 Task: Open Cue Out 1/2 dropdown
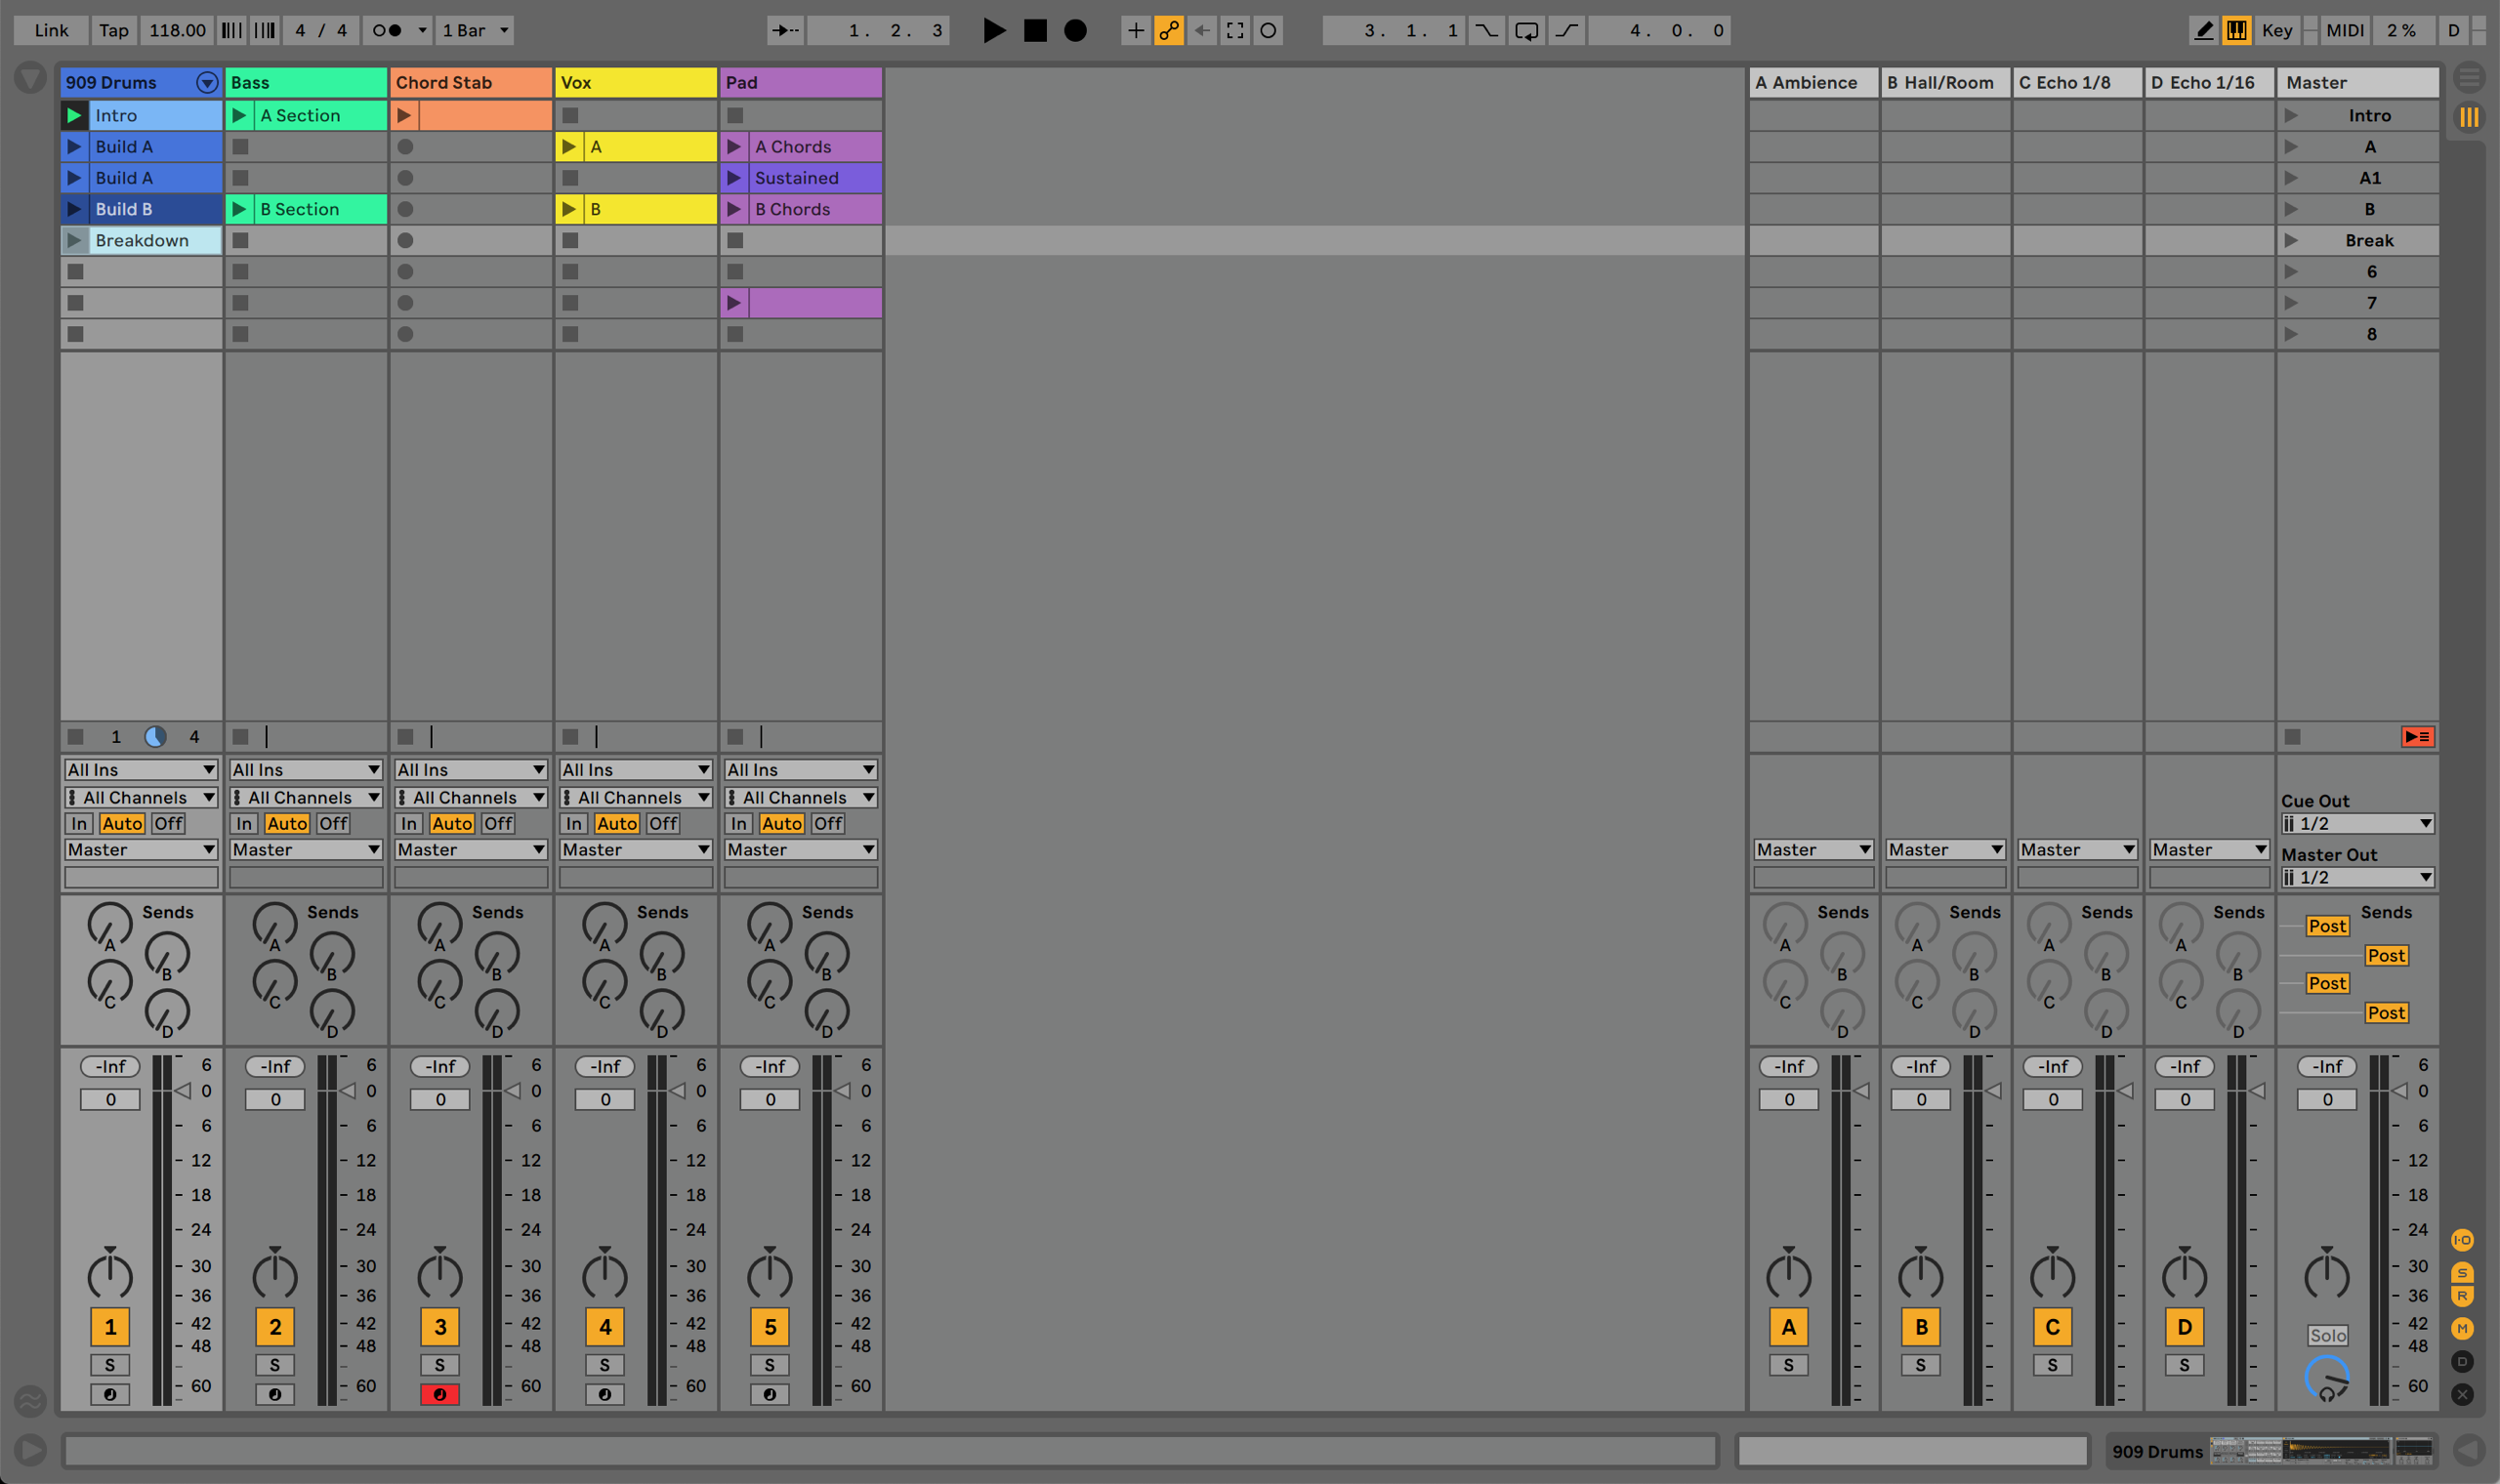2357,823
